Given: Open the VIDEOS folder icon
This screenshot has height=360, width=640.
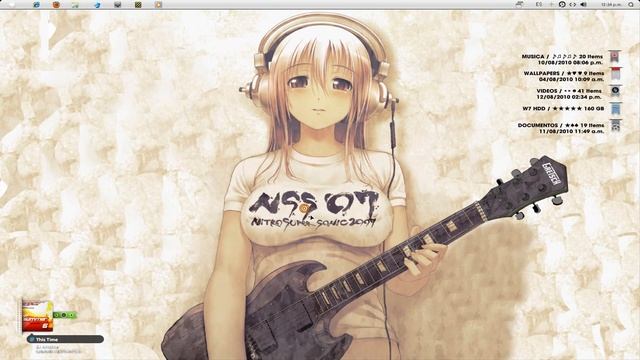Looking at the screenshot, I should pyautogui.click(x=615, y=91).
